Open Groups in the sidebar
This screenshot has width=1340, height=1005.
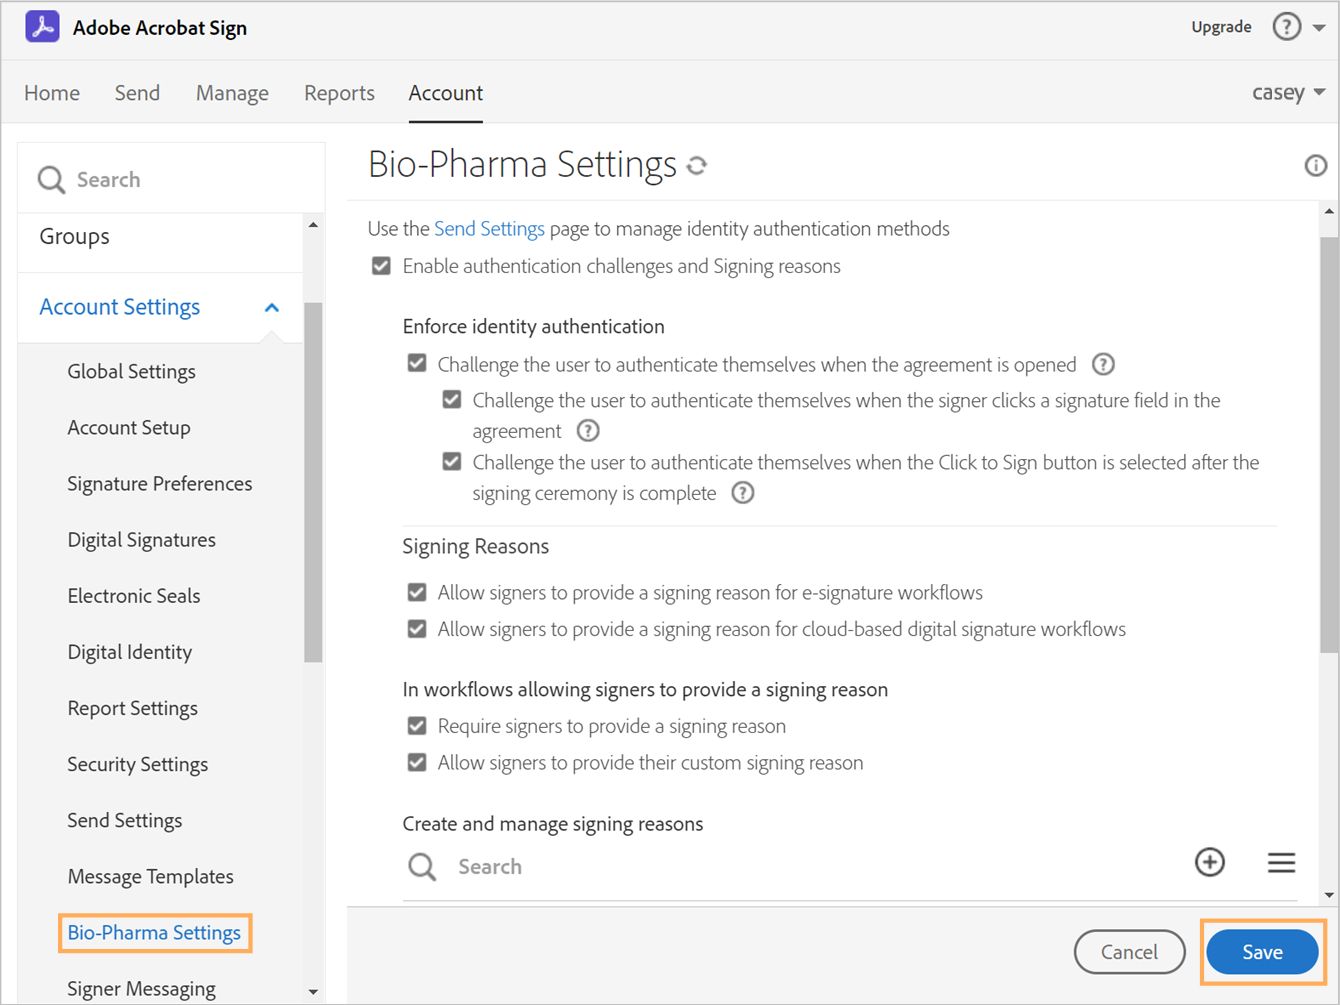click(75, 237)
